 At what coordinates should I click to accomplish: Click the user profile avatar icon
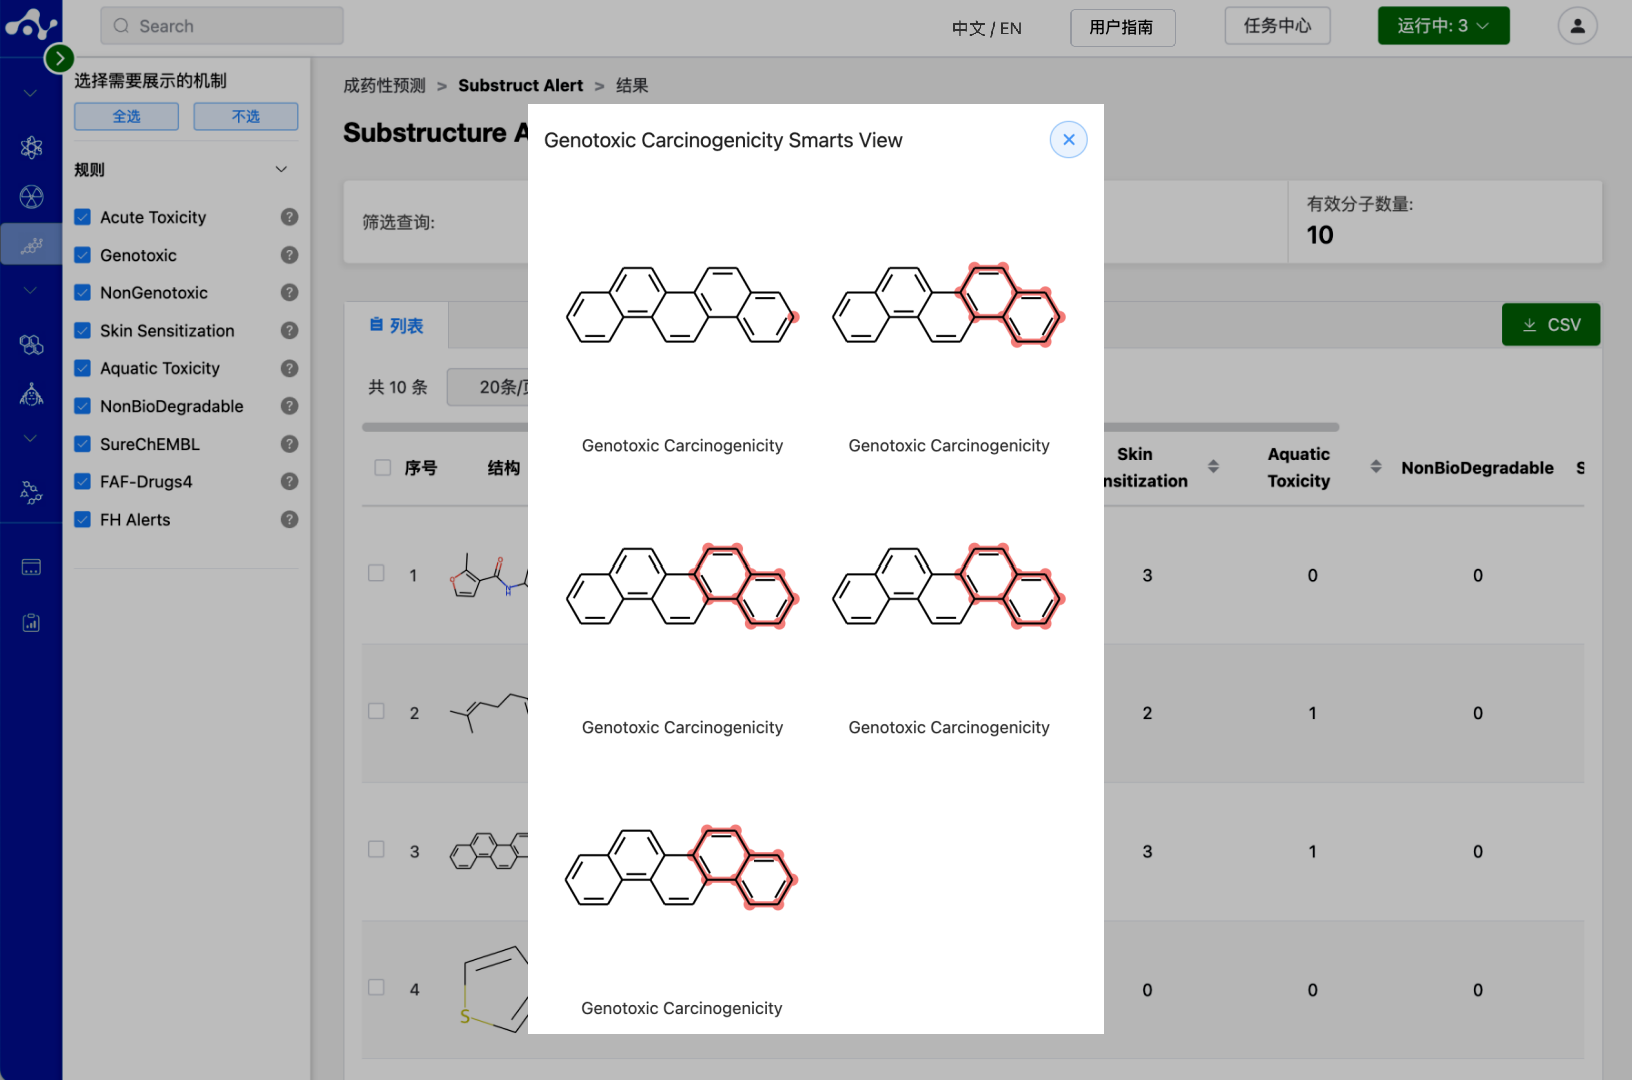point(1577,25)
